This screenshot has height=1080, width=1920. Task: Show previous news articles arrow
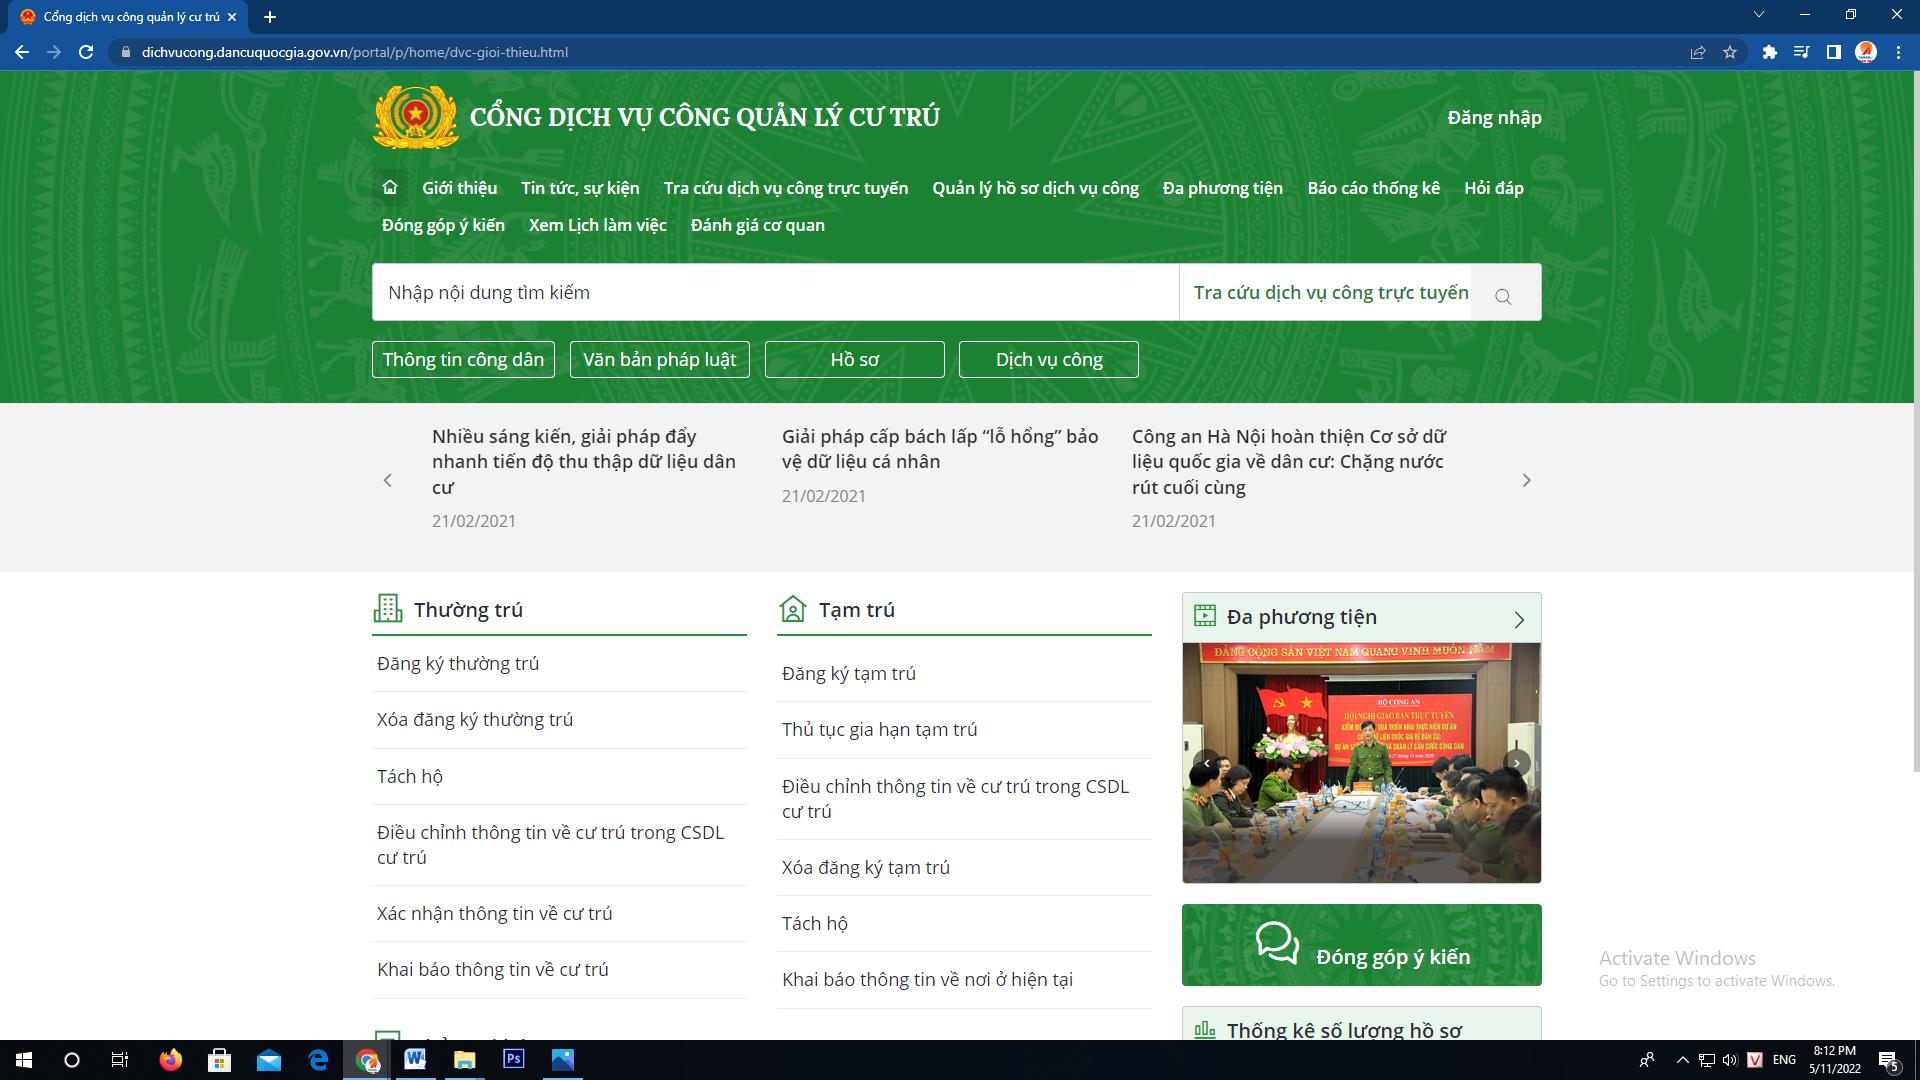(x=388, y=481)
